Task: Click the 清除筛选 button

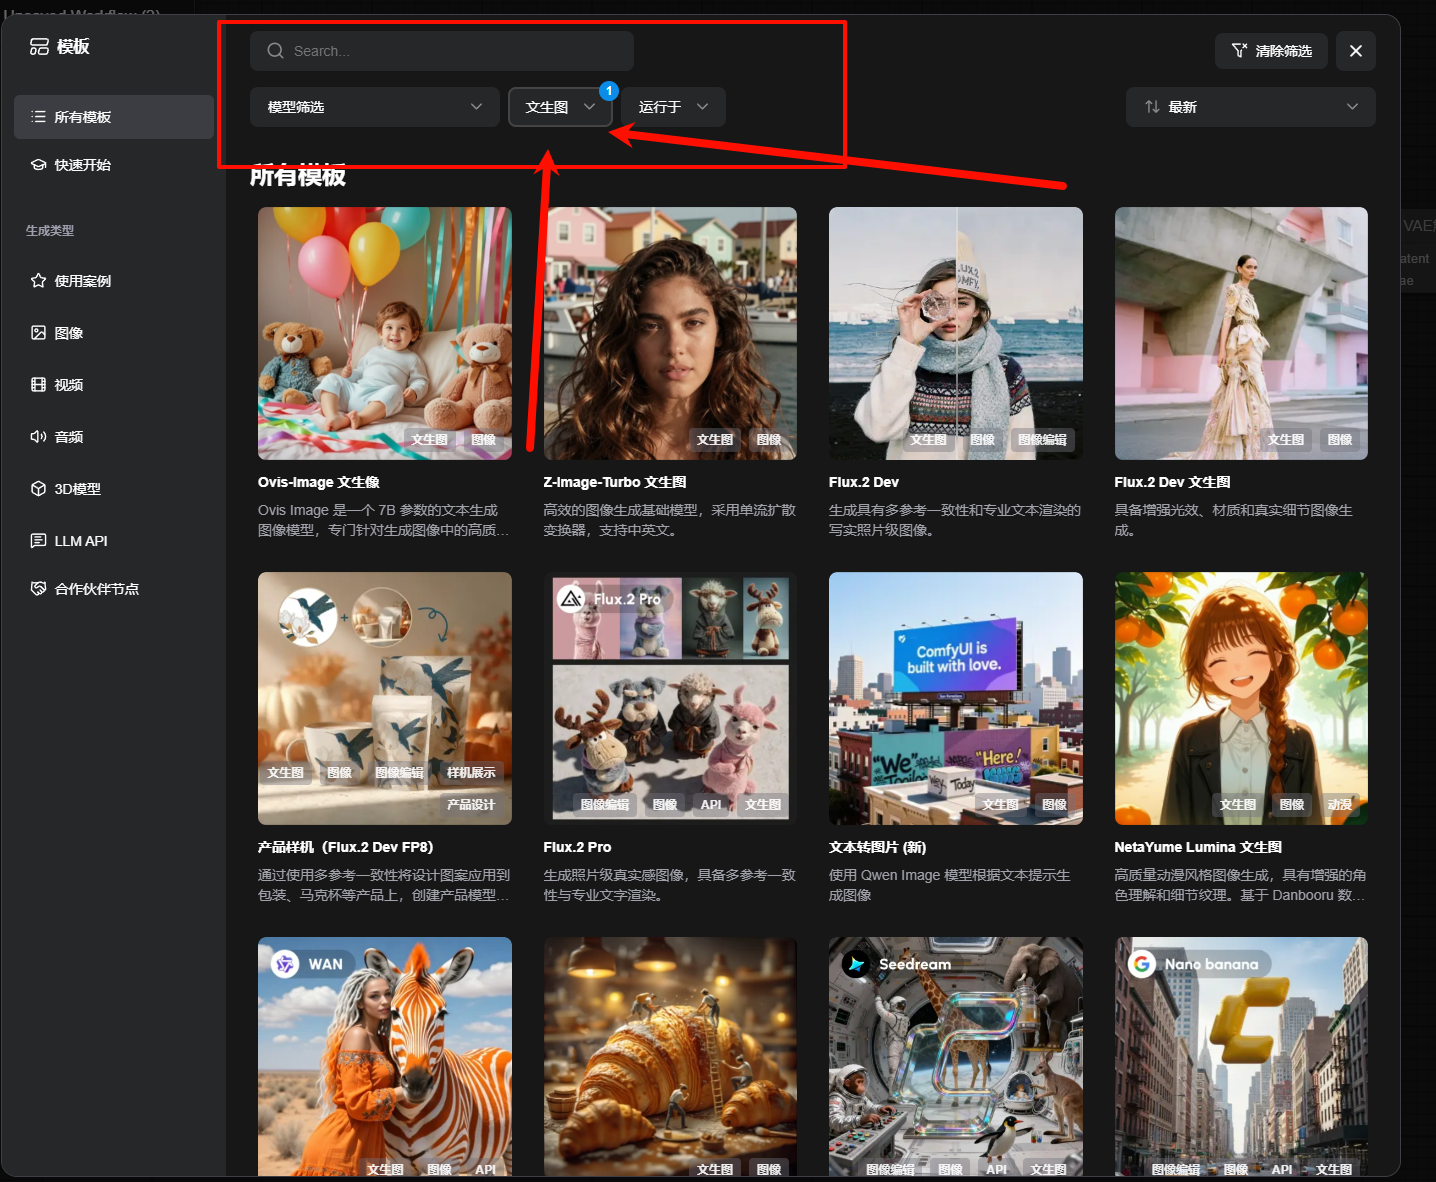Action: click(1271, 51)
